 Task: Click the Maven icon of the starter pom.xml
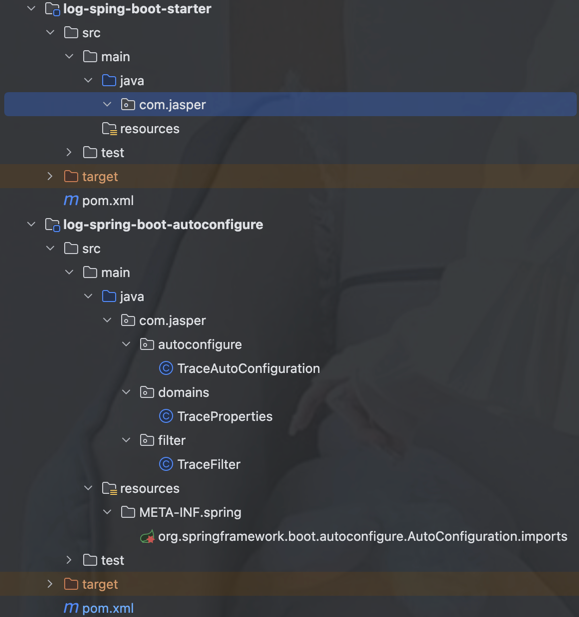[x=71, y=201]
